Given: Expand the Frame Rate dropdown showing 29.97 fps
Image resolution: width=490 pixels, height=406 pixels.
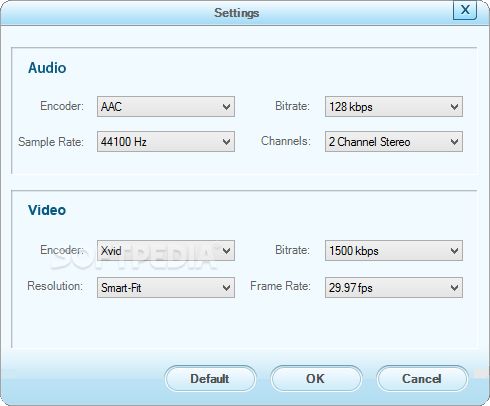Looking at the screenshot, I should (394, 287).
